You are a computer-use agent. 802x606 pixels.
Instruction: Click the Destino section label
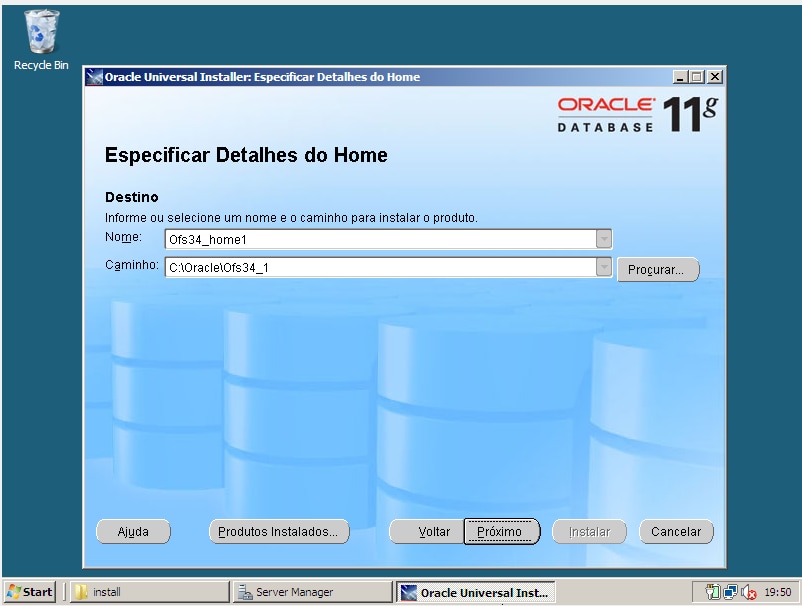point(131,197)
